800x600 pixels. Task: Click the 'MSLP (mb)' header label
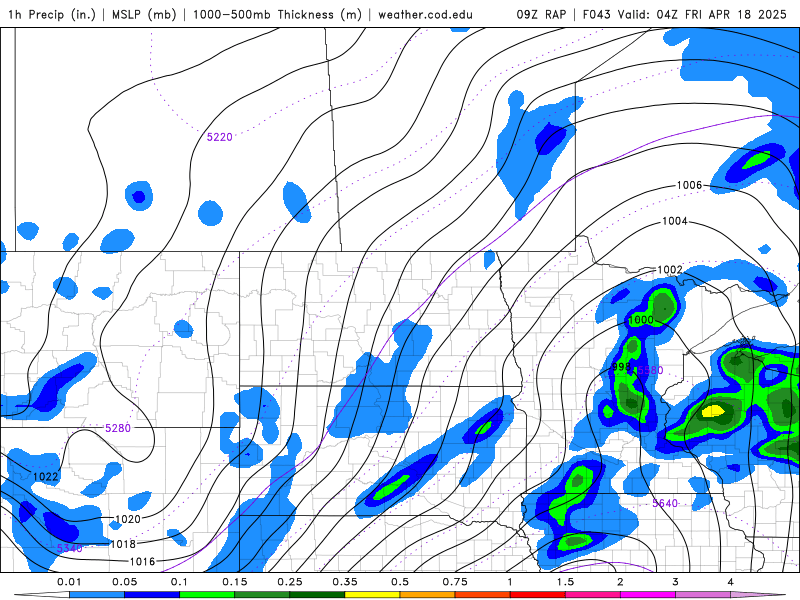pos(143,14)
